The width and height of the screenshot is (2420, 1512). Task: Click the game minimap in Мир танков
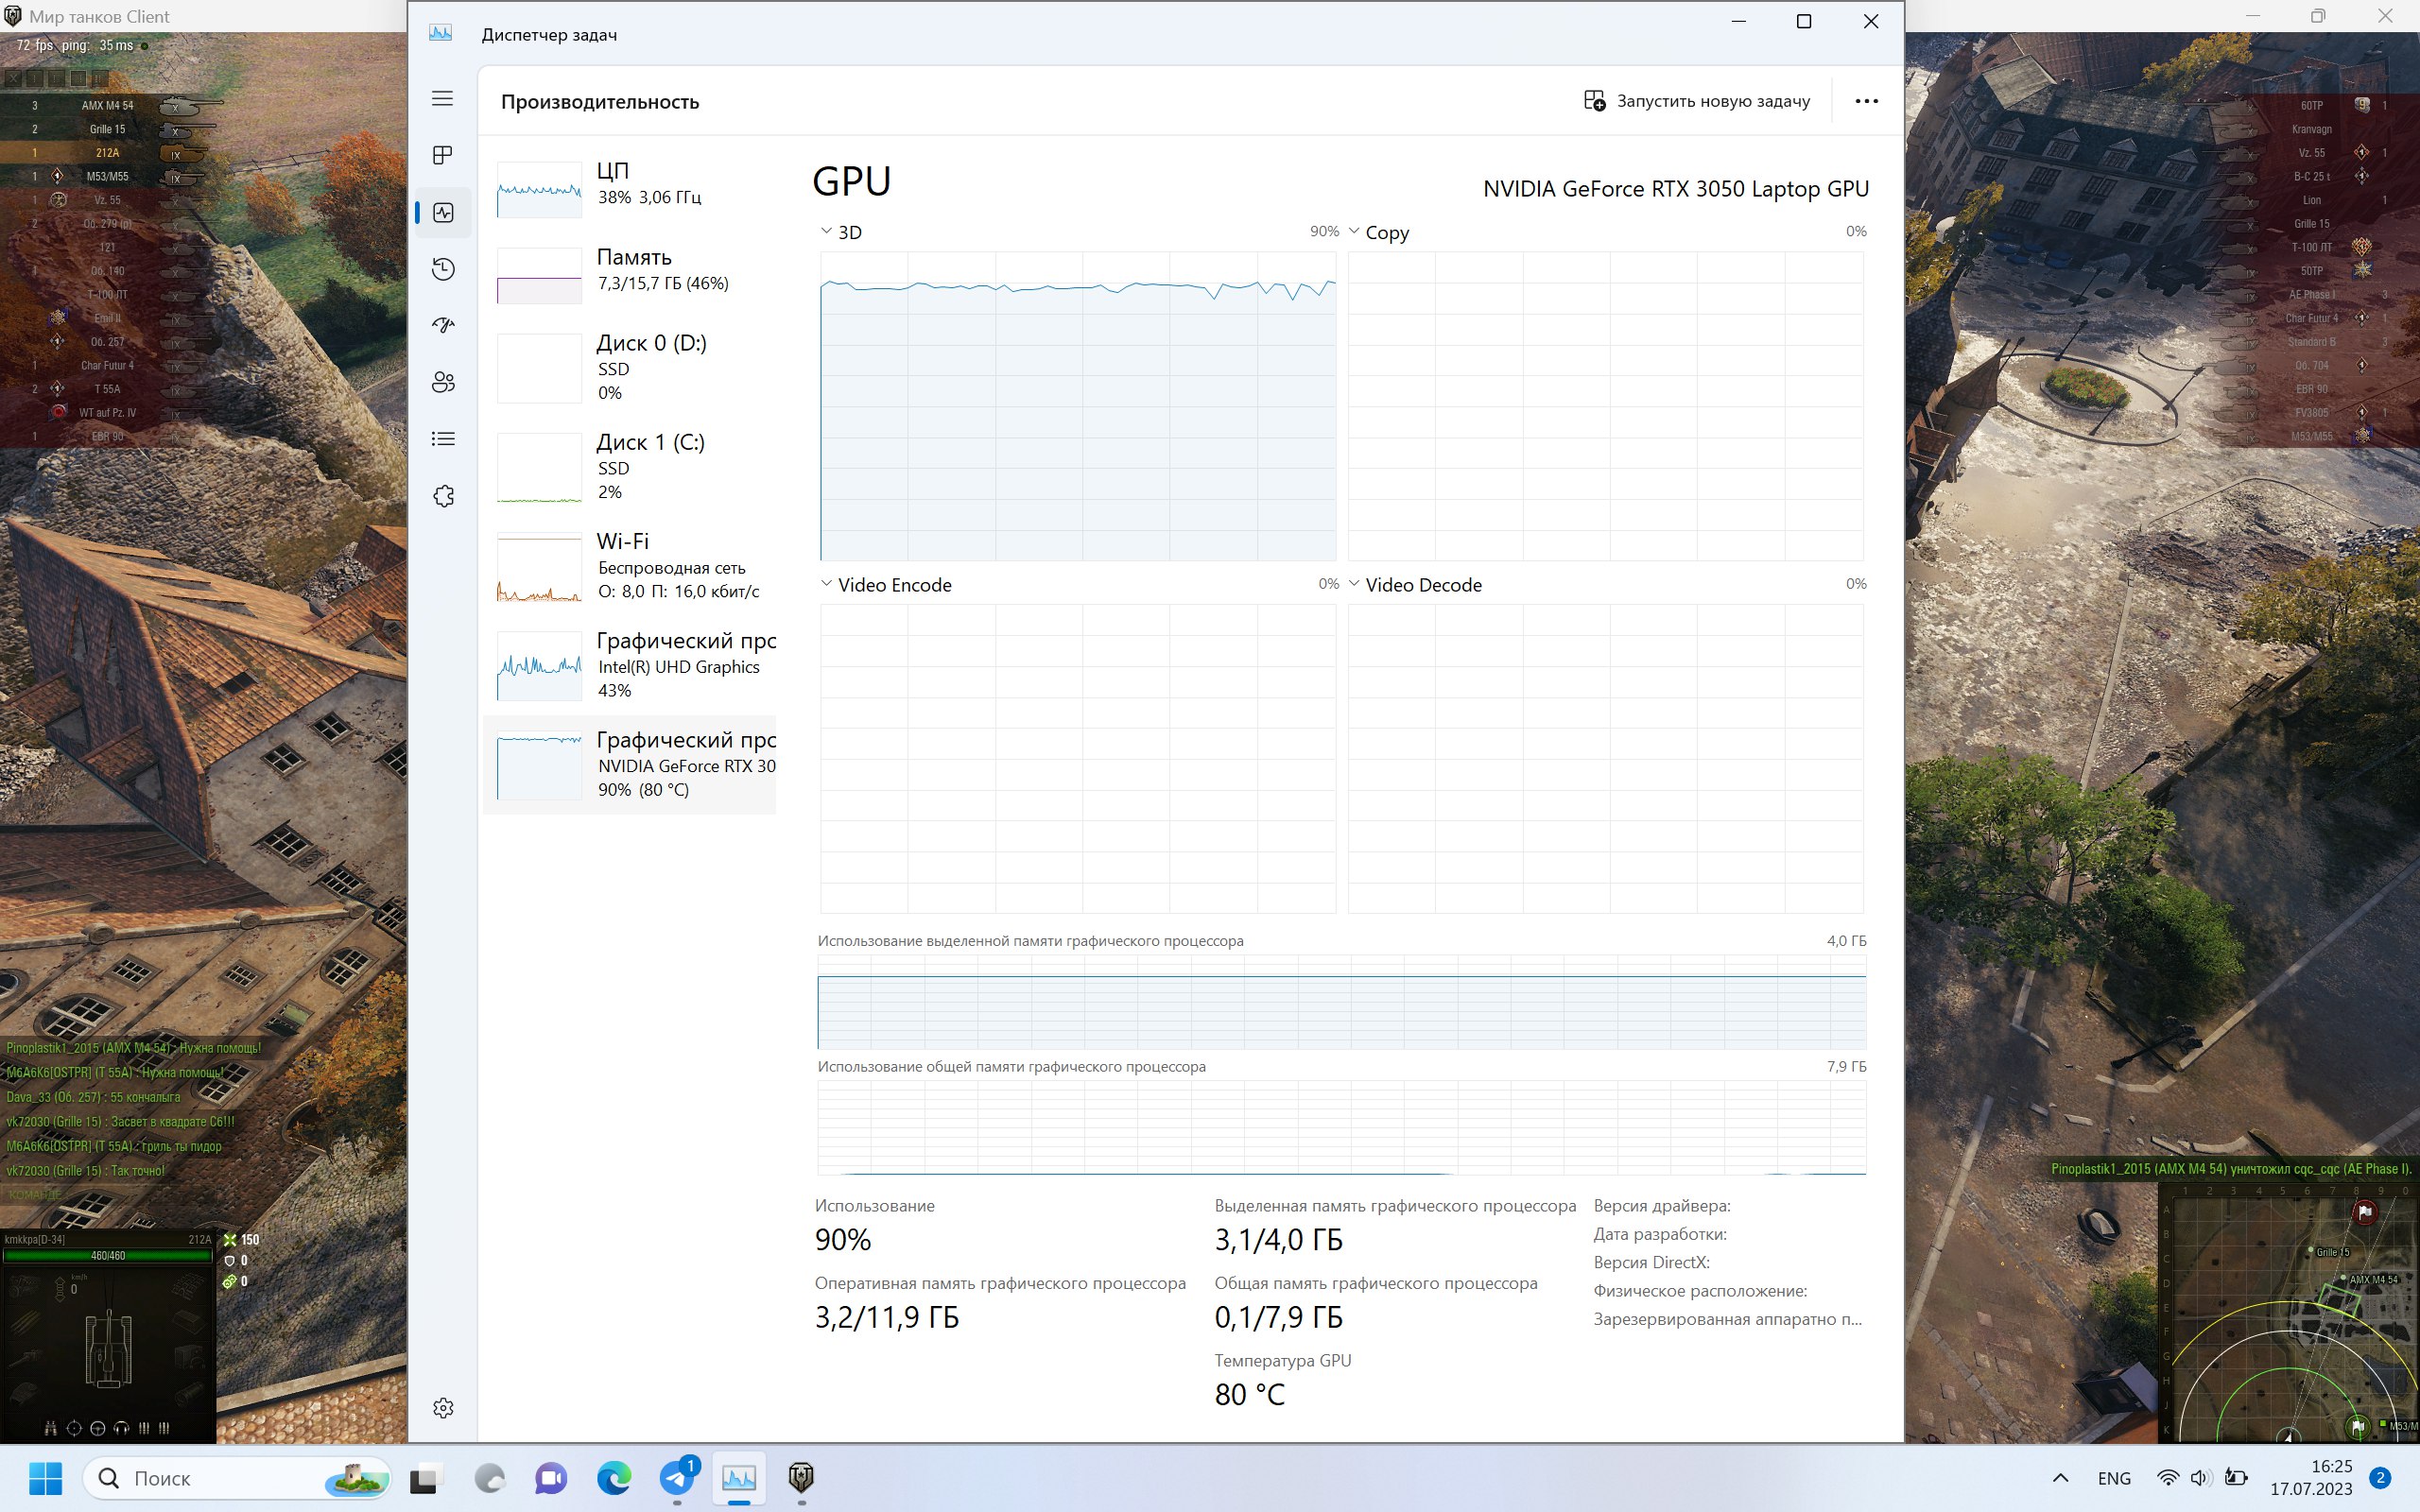coord(2289,1313)
